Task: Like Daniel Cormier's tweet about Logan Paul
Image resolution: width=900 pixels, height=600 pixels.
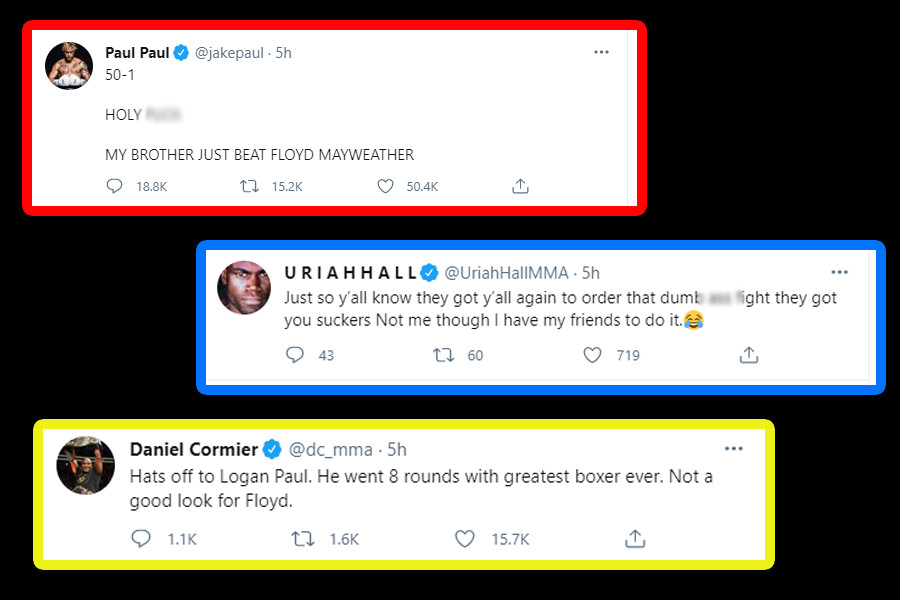Action: 464,538
